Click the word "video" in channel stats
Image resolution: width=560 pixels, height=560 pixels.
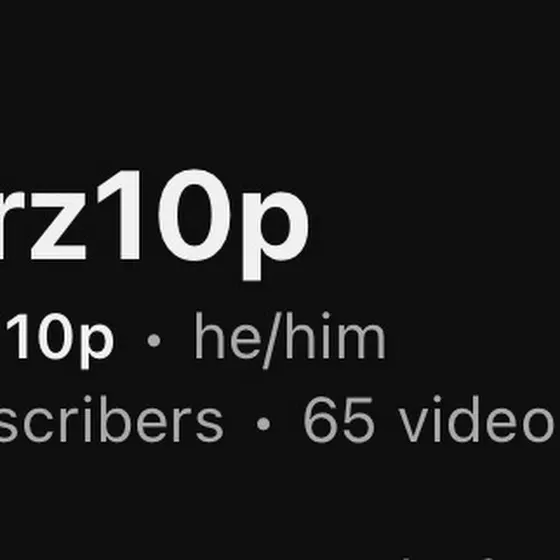click(x=479, y=419)
